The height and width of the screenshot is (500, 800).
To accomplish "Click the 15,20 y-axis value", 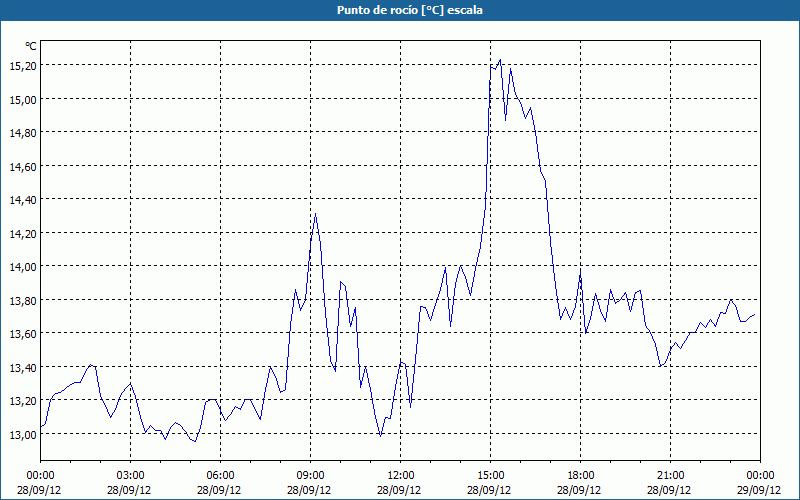I will click(23, 65).
